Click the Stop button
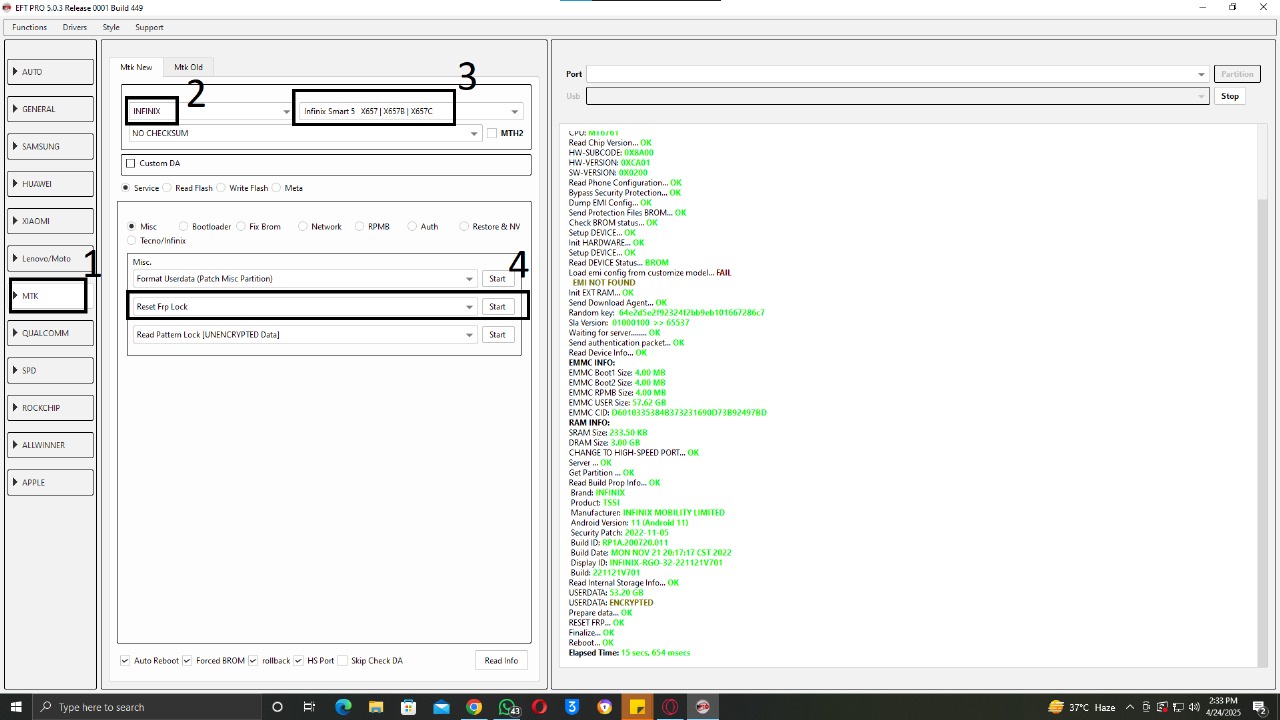Image resolution: width=1280 pixels, height=720 pixels. pos(1230,96)
